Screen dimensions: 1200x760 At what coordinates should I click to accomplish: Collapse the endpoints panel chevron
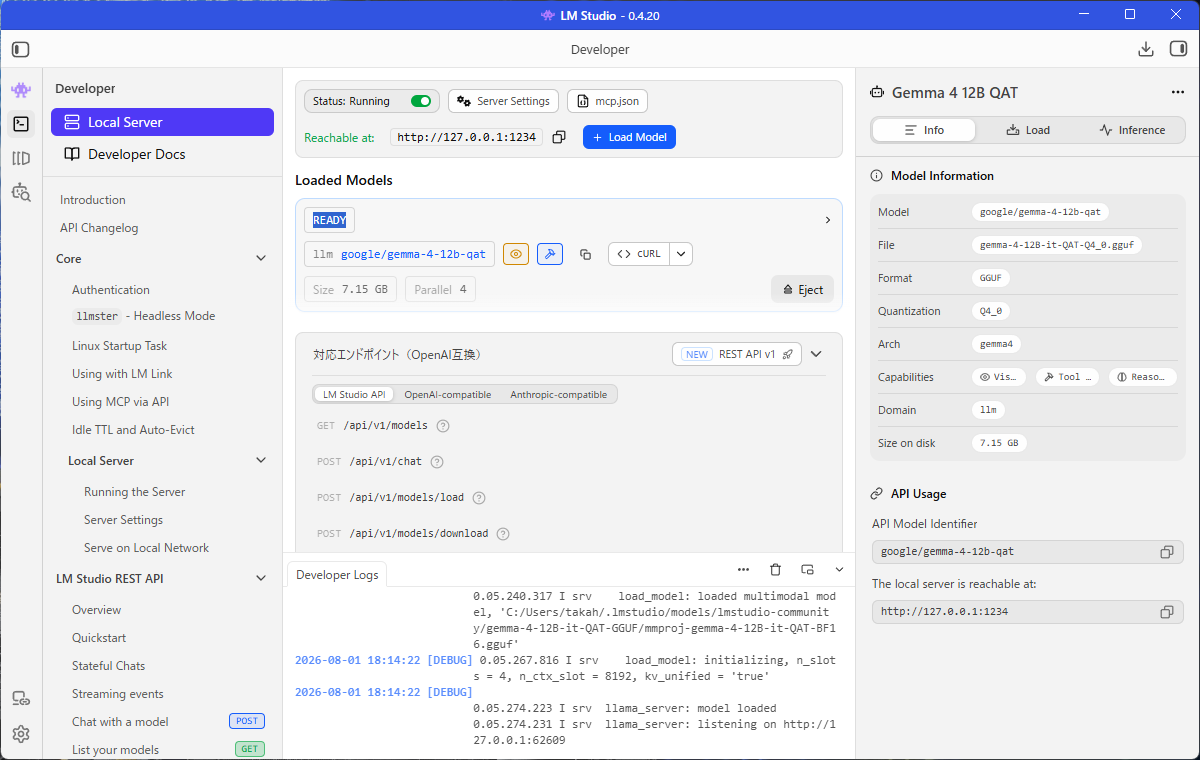(816, 354)
